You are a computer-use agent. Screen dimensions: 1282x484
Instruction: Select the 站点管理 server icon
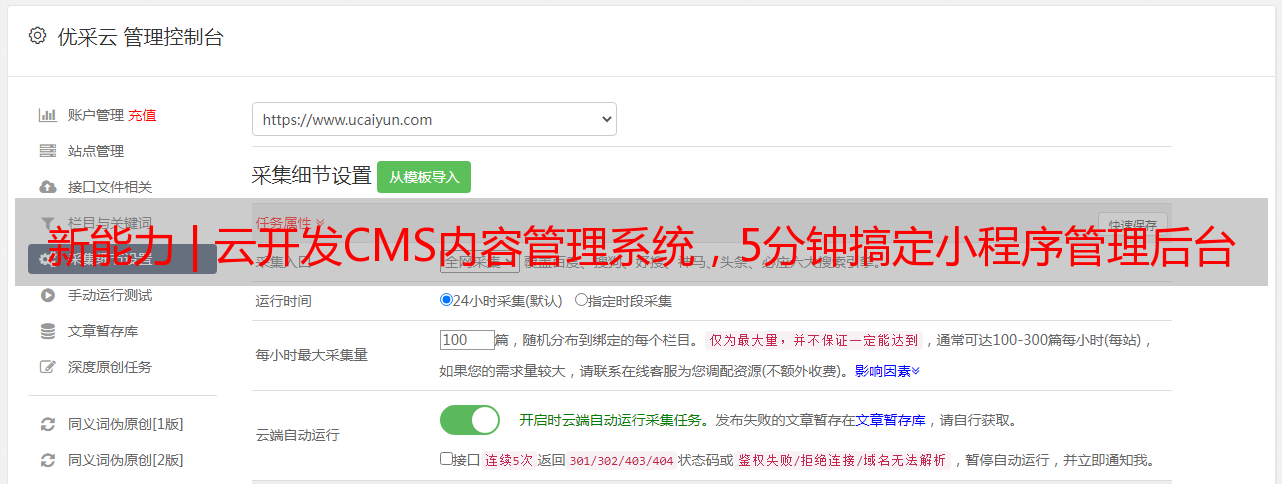coord(47,151)
